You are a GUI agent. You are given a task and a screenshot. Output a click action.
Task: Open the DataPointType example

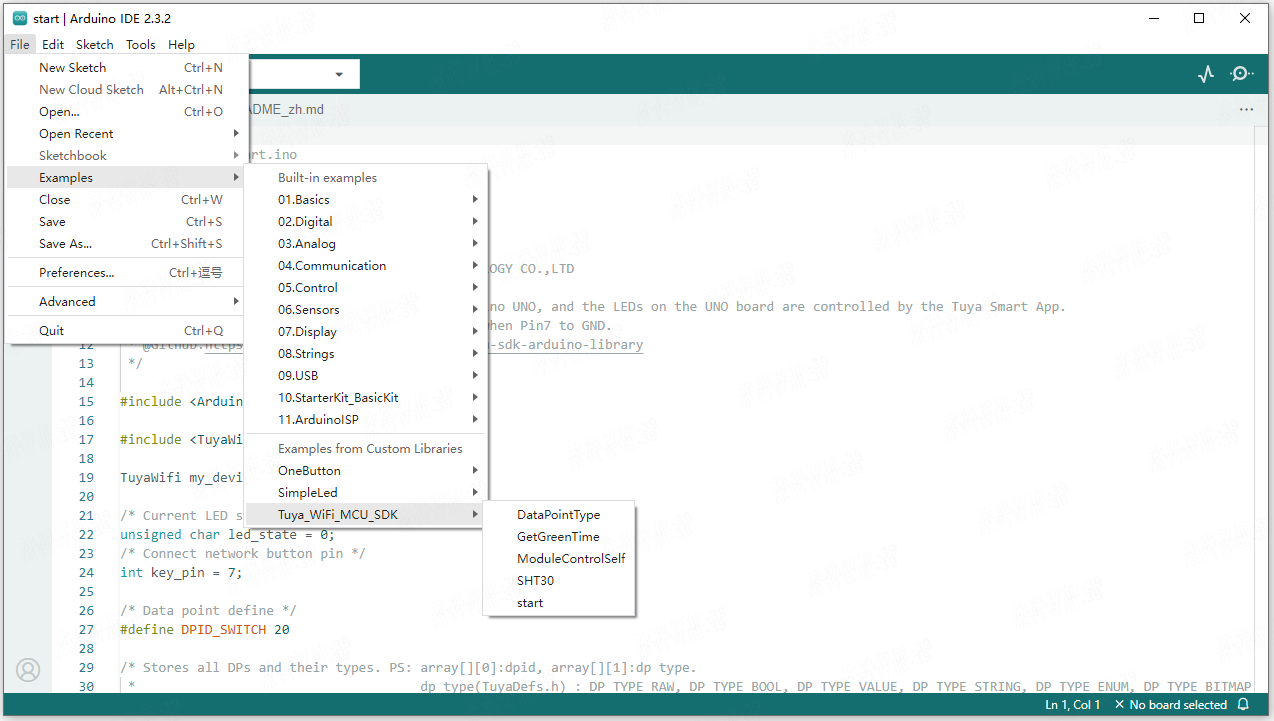point(559,515)
